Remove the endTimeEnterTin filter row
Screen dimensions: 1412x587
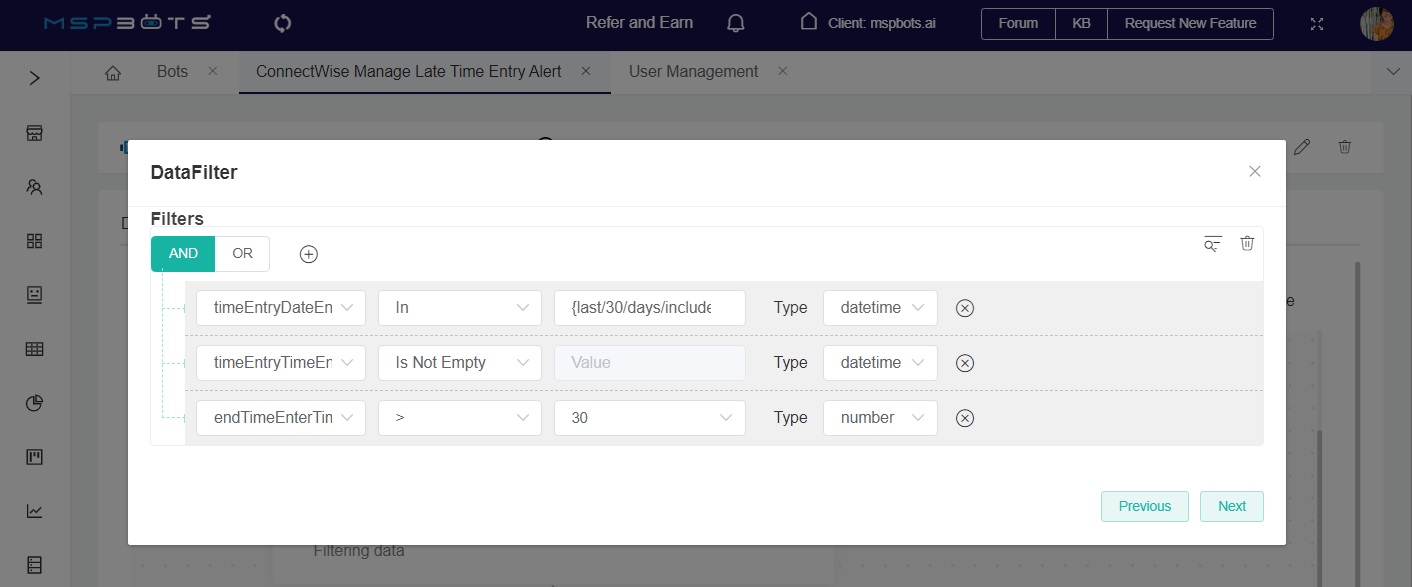coord(964,418)
